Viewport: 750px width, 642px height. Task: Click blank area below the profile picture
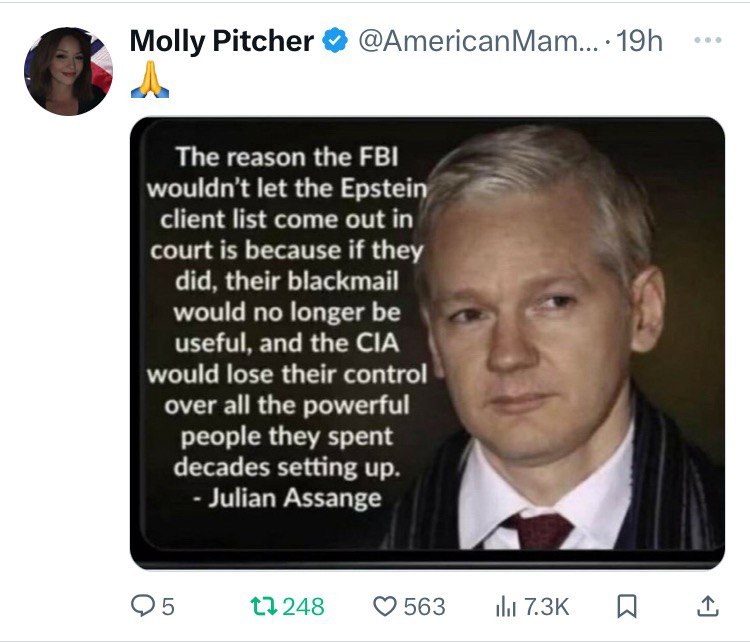(x=68, y=335)
